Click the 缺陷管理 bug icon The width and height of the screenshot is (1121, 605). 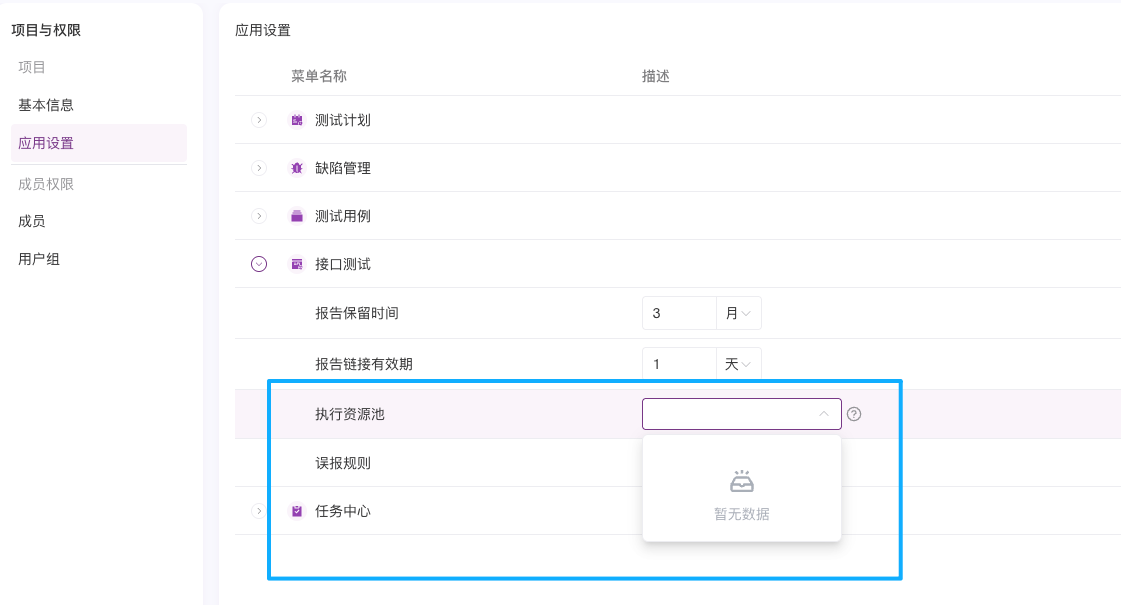coord(297,168)
